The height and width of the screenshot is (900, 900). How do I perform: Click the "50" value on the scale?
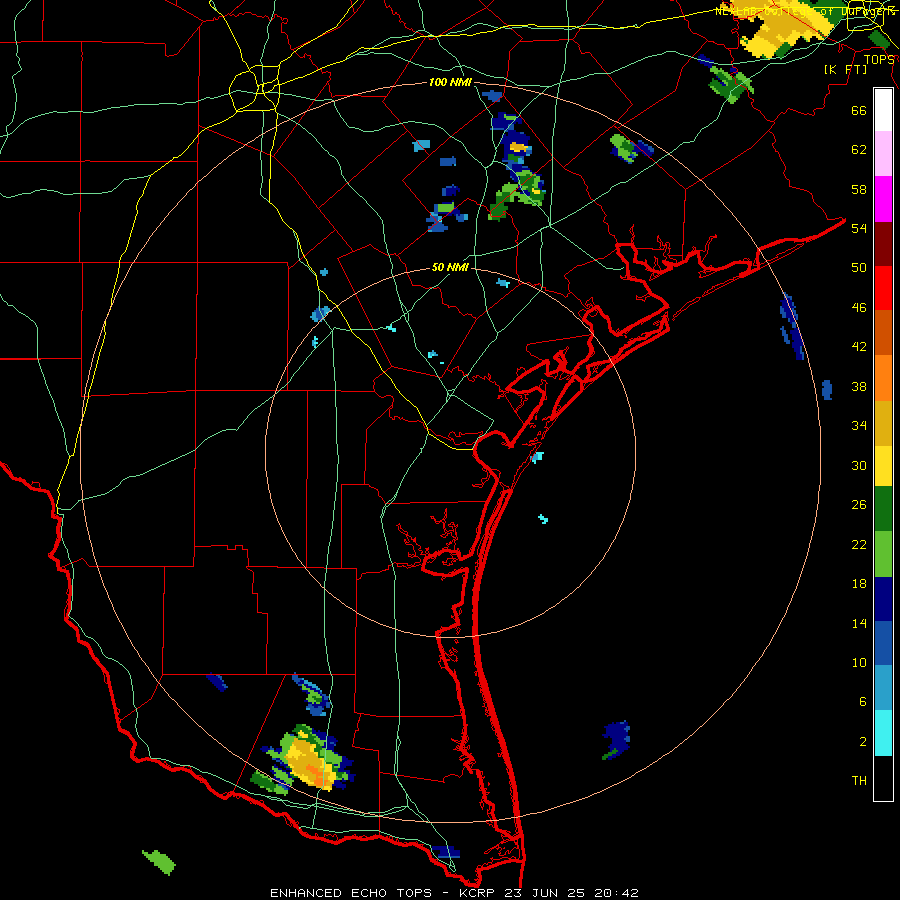click(859, 268)
